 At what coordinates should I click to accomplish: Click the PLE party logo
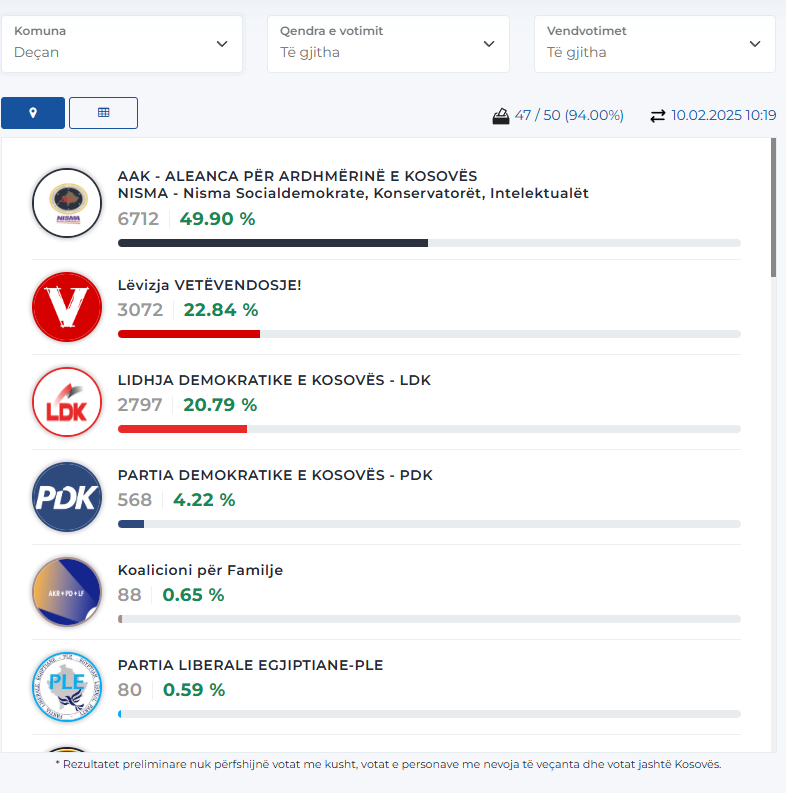[67, 687]
